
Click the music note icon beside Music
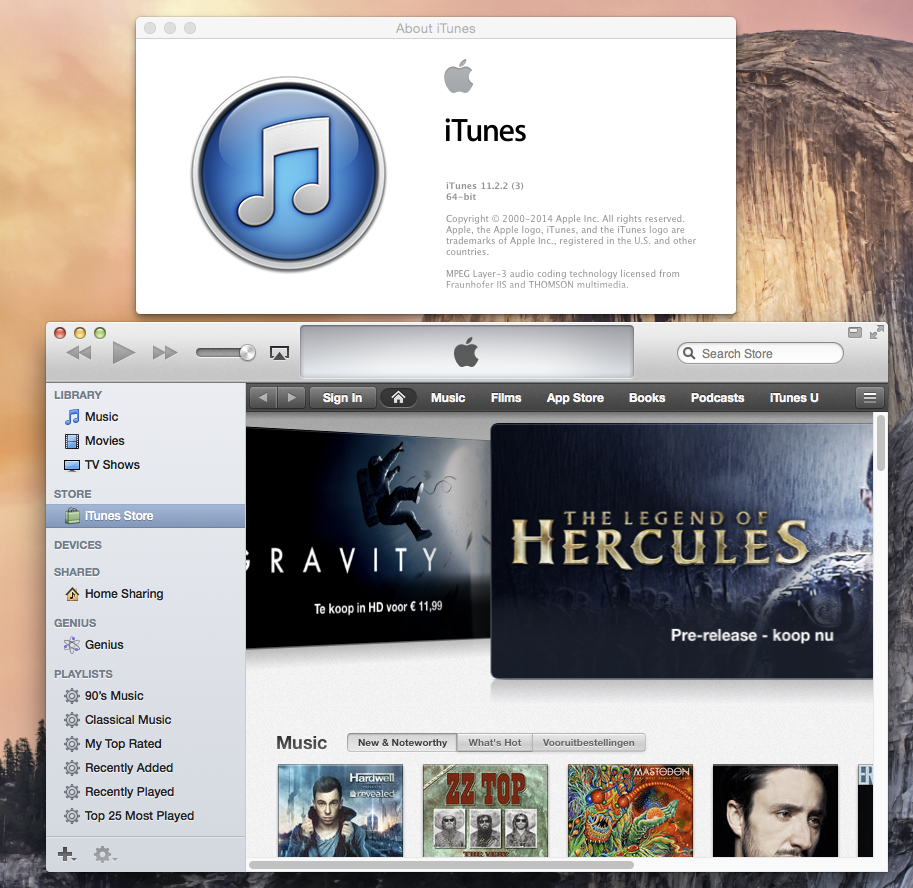click(x=72, y=417)
